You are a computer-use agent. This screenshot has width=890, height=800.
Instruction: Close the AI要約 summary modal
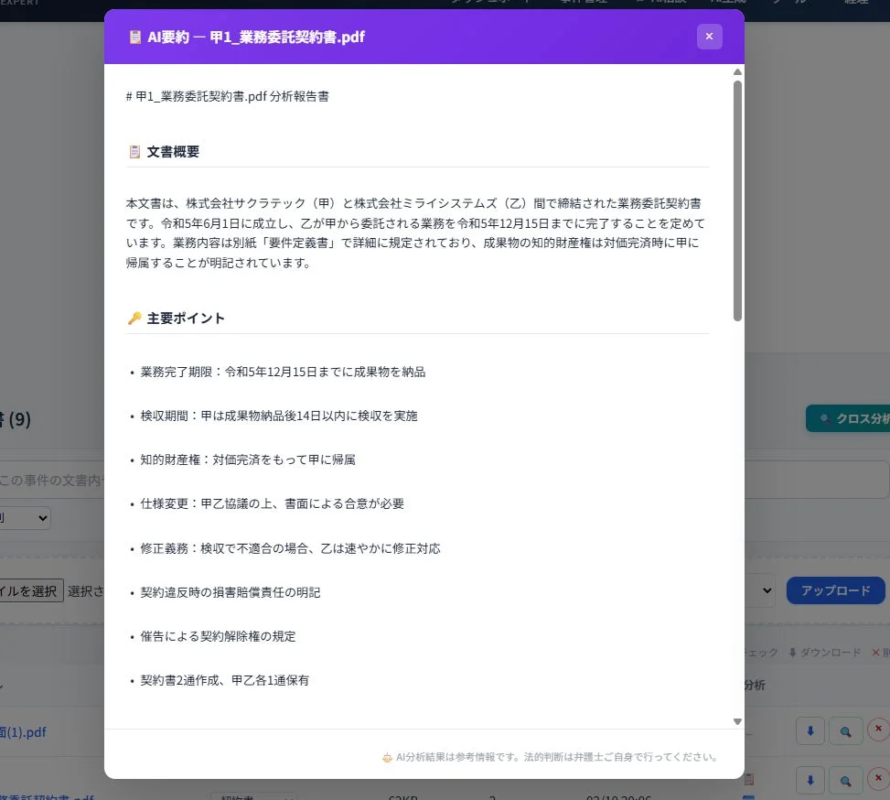pyautogui.click(x=709, y=36)
